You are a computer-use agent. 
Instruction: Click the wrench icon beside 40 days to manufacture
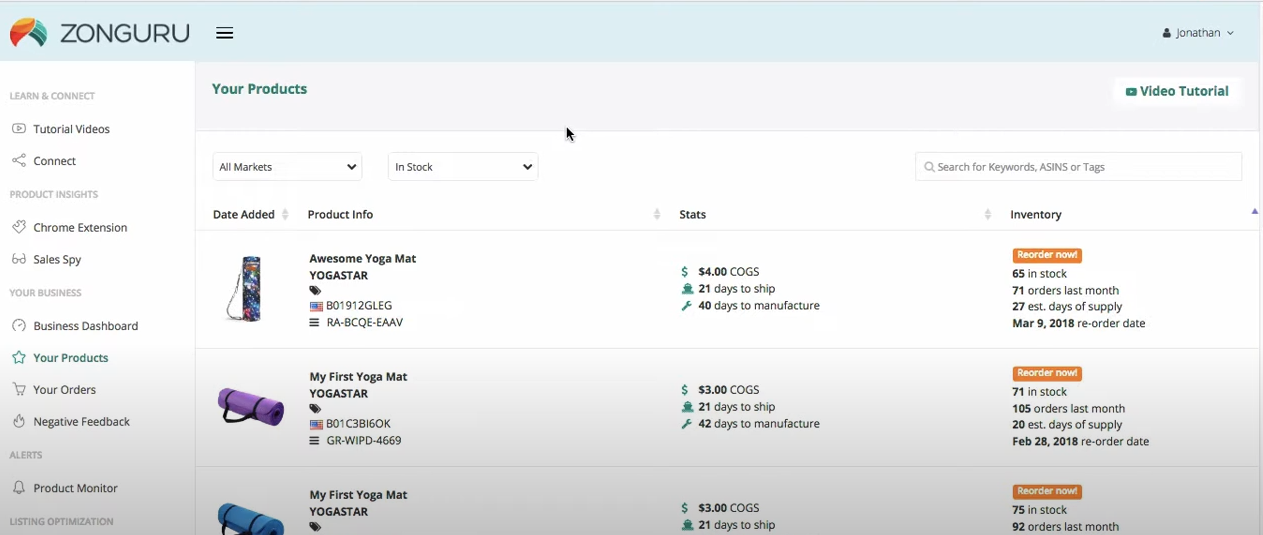pos(686,306)
